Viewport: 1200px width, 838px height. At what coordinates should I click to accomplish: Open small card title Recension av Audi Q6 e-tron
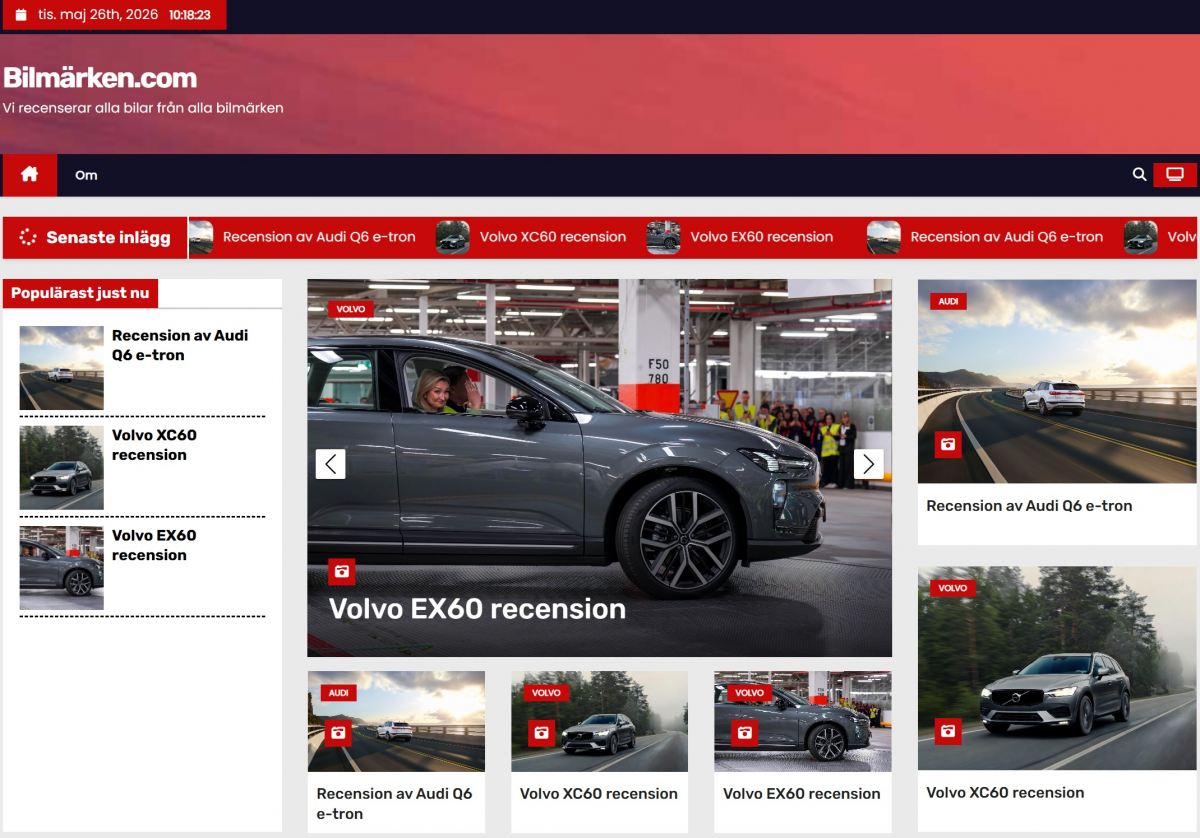coord(394,804)
